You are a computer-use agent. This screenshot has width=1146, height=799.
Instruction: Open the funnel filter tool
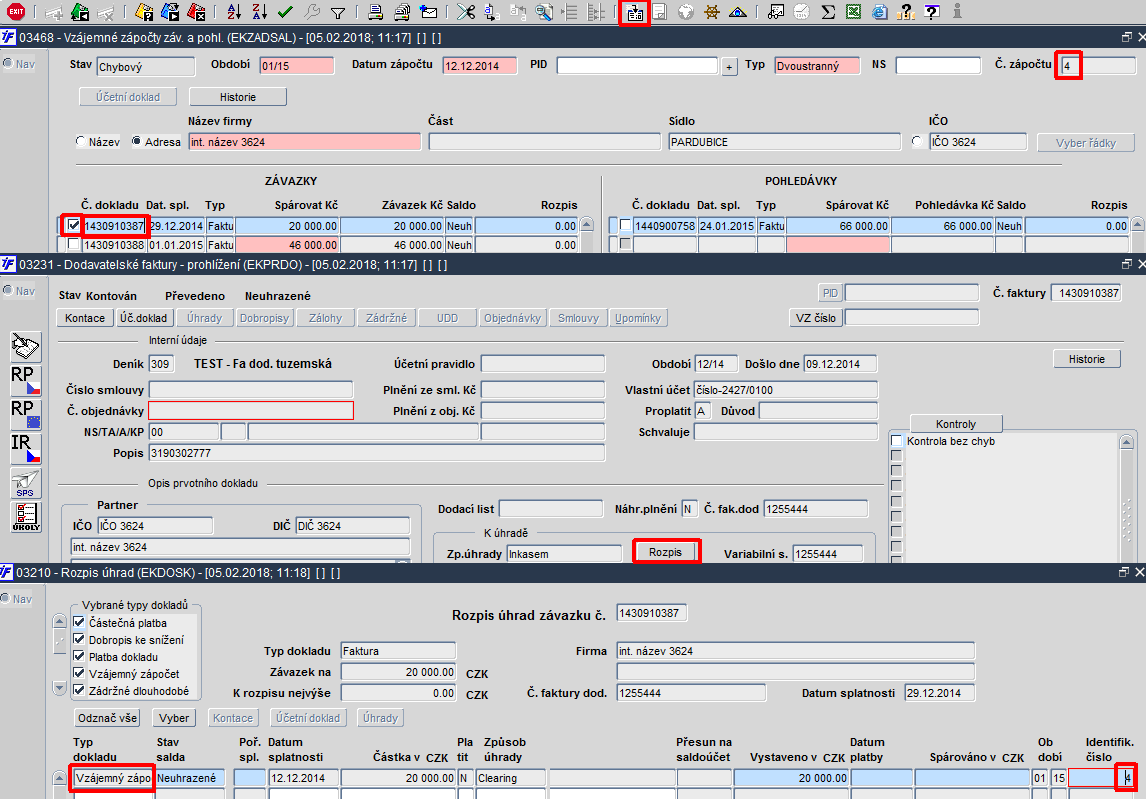[338, 12]
